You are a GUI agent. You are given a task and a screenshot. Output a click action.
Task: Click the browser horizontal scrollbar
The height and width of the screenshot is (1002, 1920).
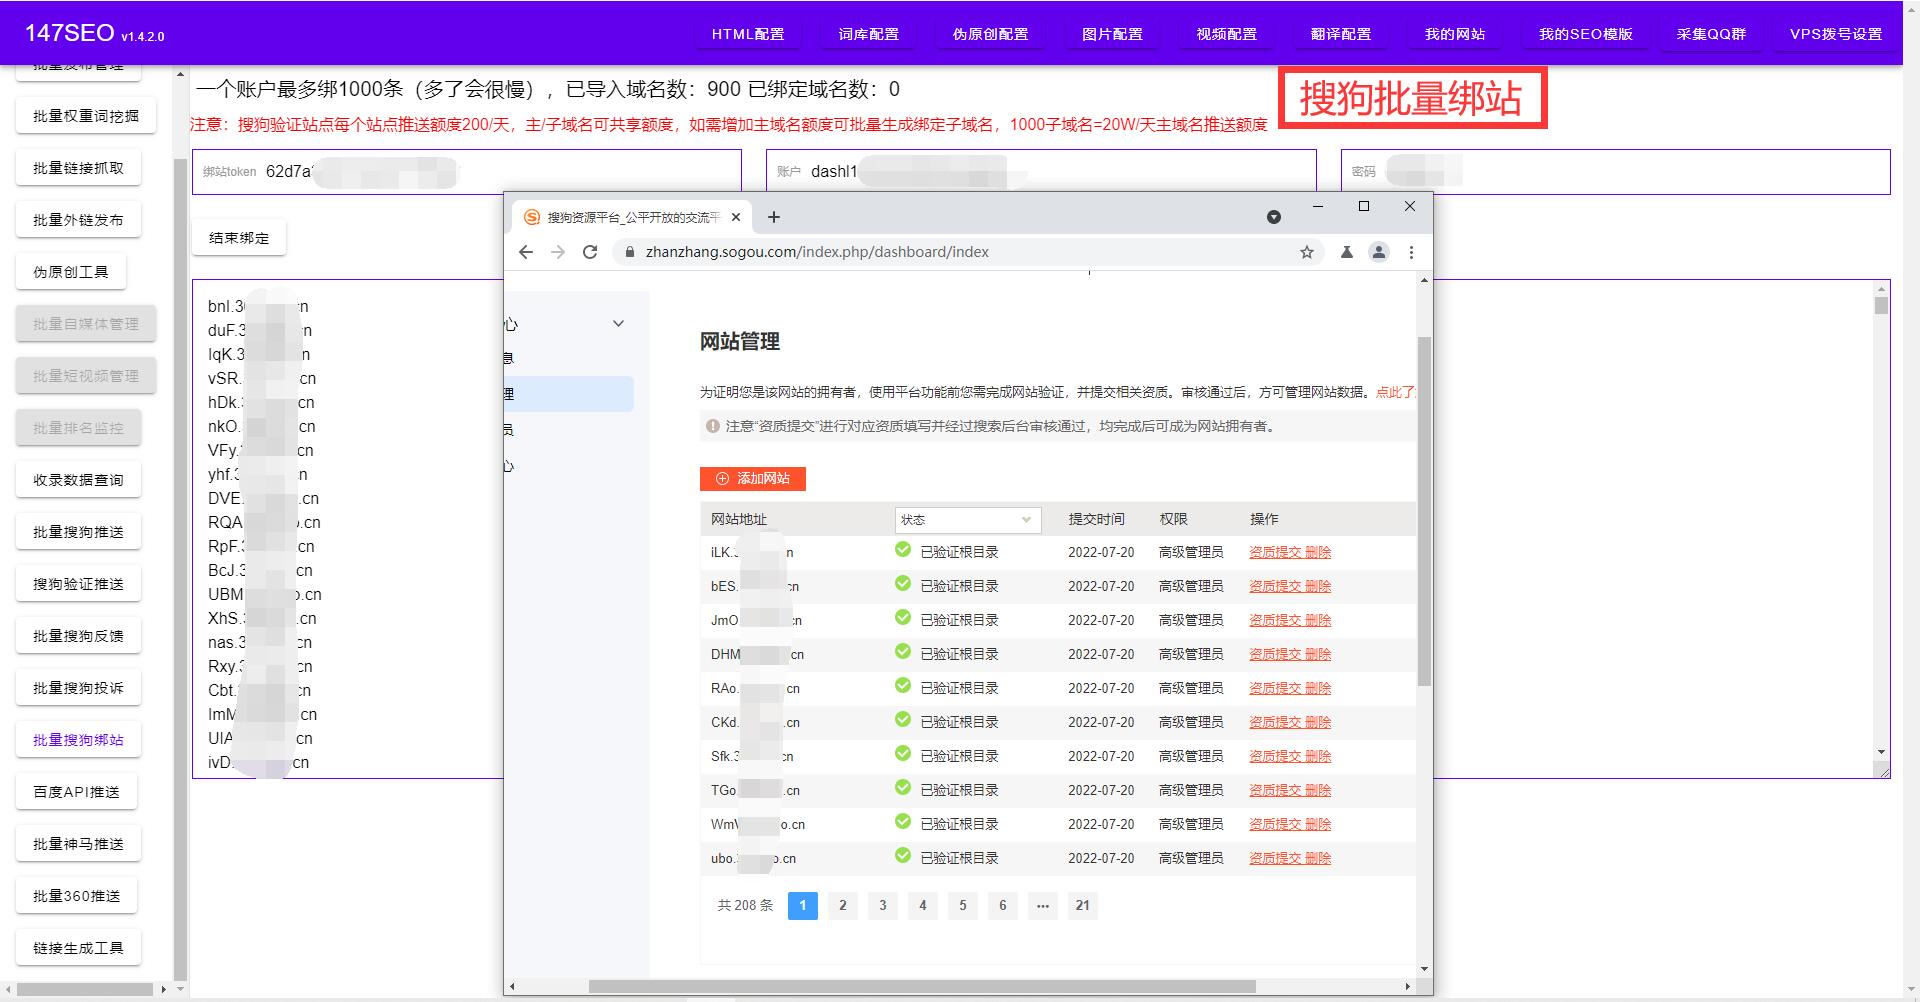pos(922,986)
